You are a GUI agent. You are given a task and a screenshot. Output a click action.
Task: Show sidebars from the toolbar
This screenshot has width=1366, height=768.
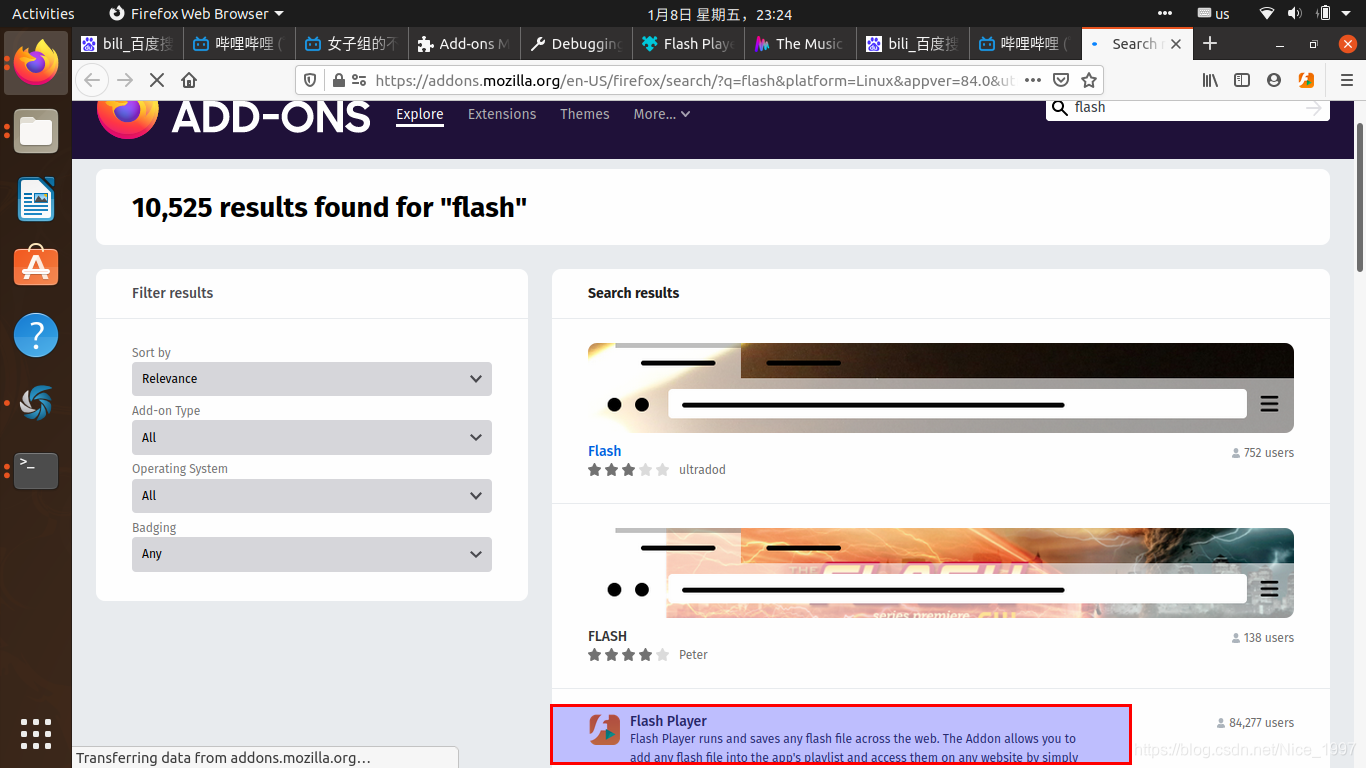tap(1242, 80)
